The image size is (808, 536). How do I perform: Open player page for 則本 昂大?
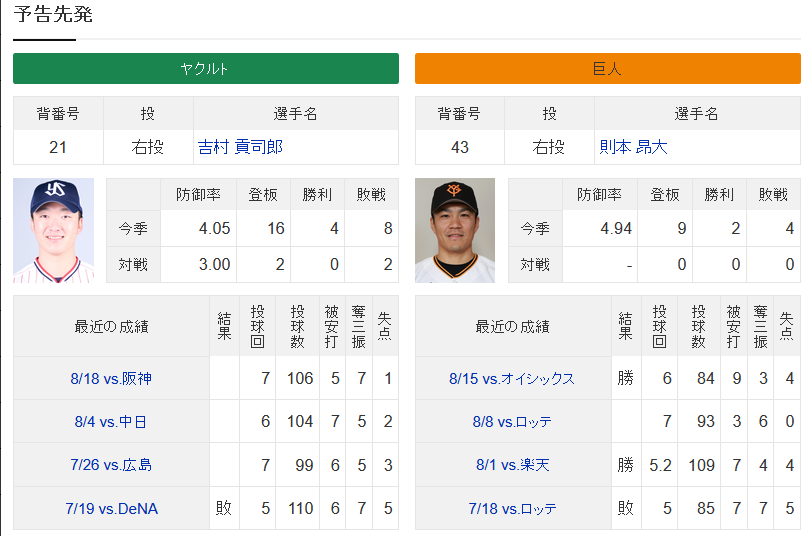coord(633,147)
